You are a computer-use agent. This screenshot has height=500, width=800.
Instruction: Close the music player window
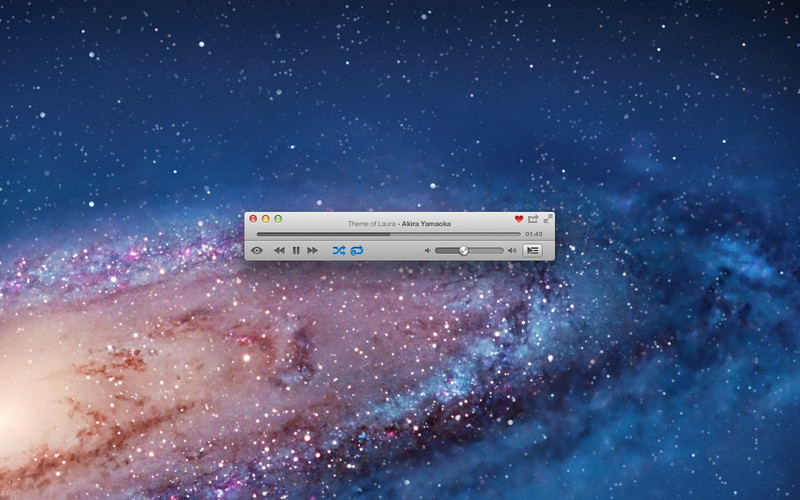(x=254, y=219)
